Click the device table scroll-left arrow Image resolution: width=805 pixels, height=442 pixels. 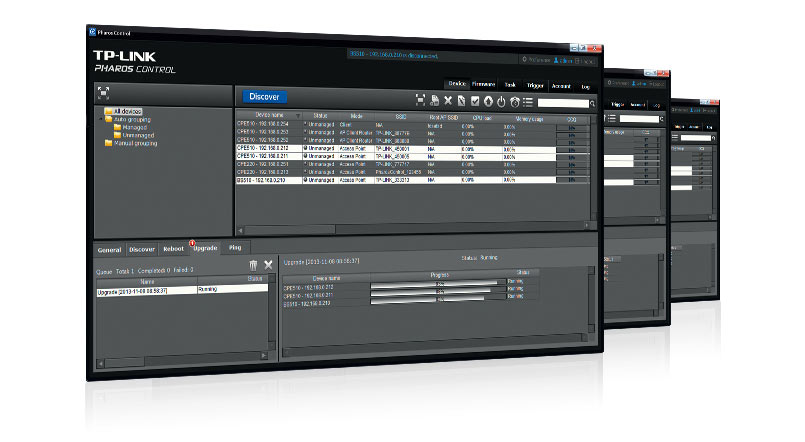240,229
